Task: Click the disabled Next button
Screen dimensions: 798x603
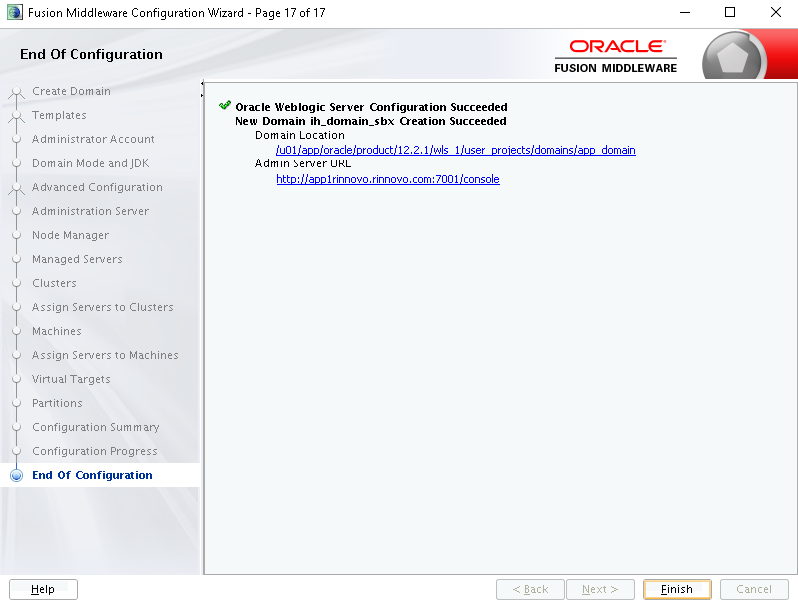Action: [601, 589]
